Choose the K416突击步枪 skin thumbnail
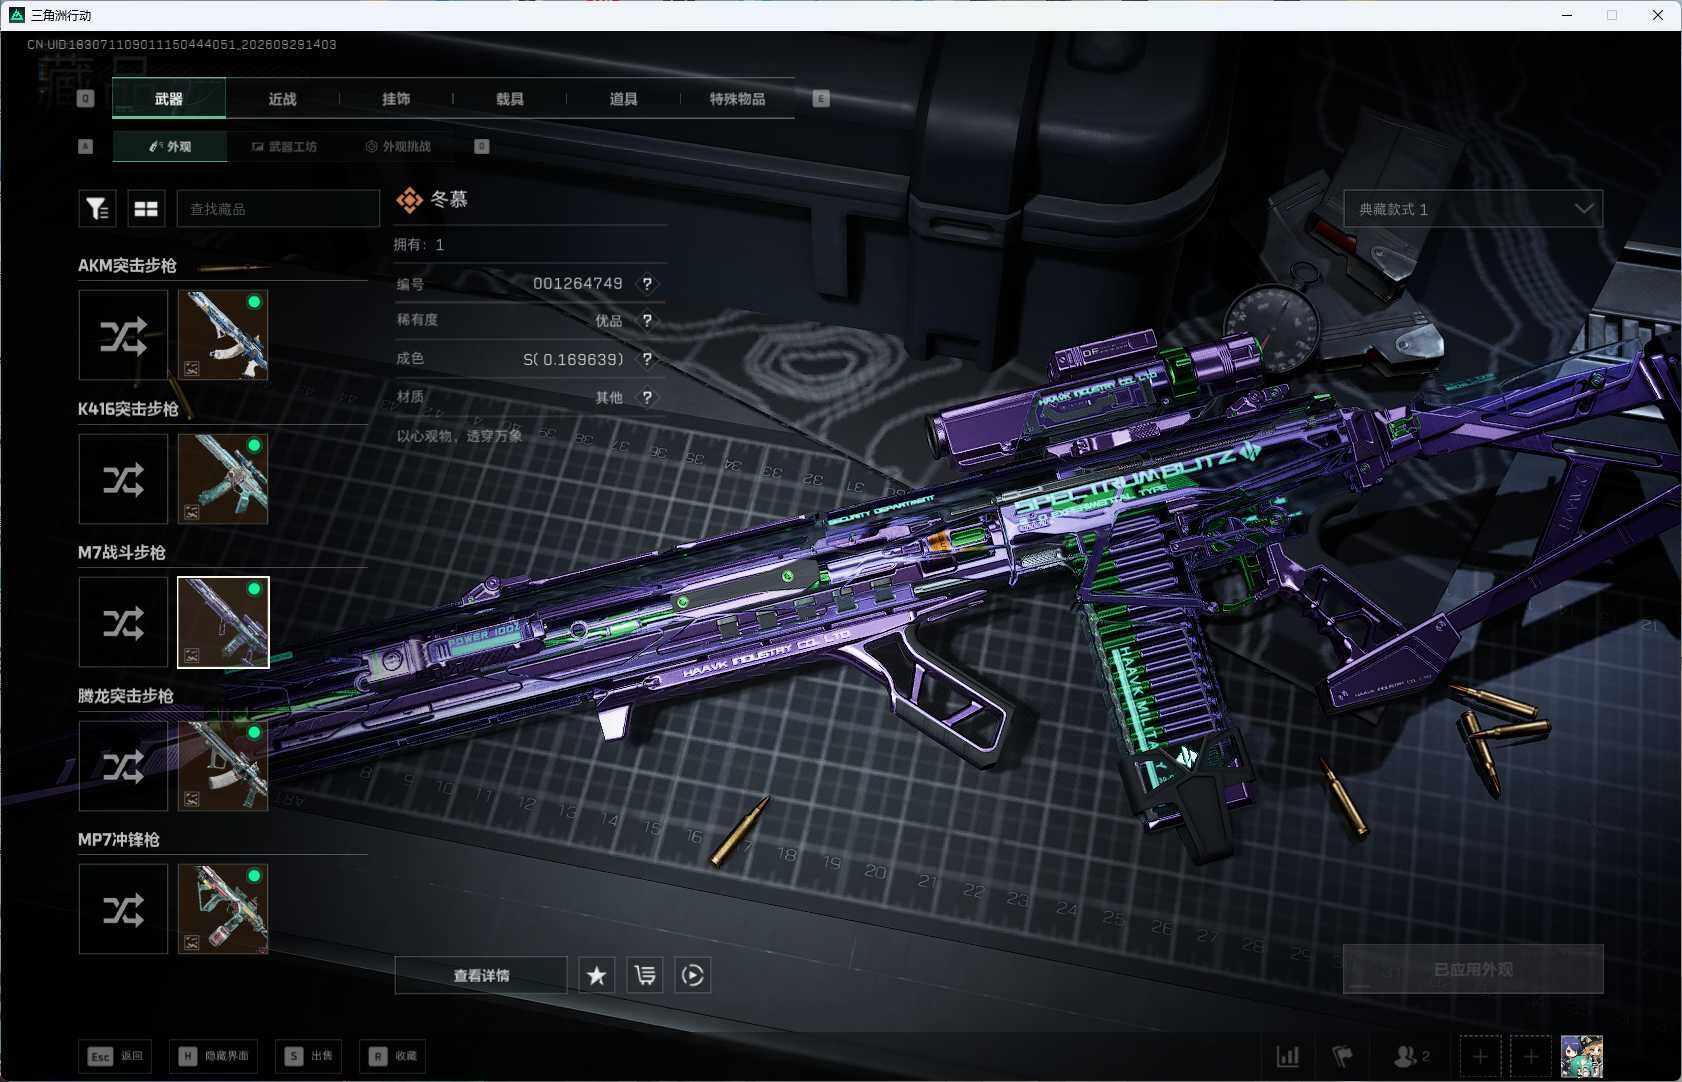Image resolution: width=1682 pixels, height=1082 pixels. [223, 479]
